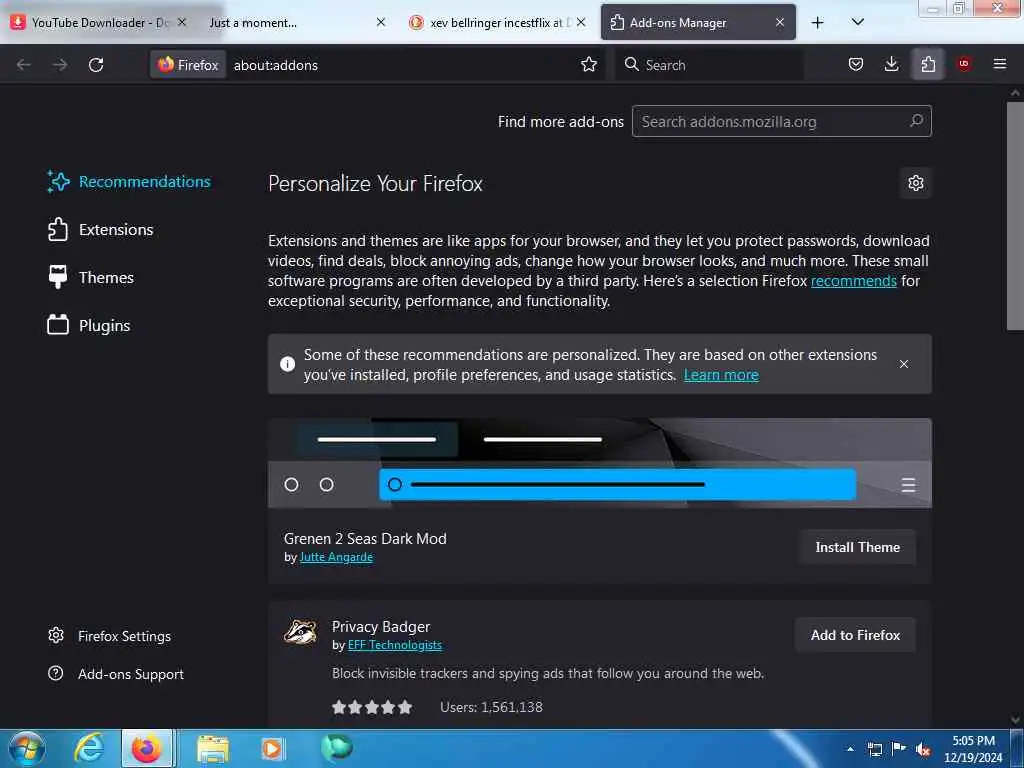Bookmark this page with the star icon
The width and height of the screenshot is (1024, 768).
(x=588, y=64)
